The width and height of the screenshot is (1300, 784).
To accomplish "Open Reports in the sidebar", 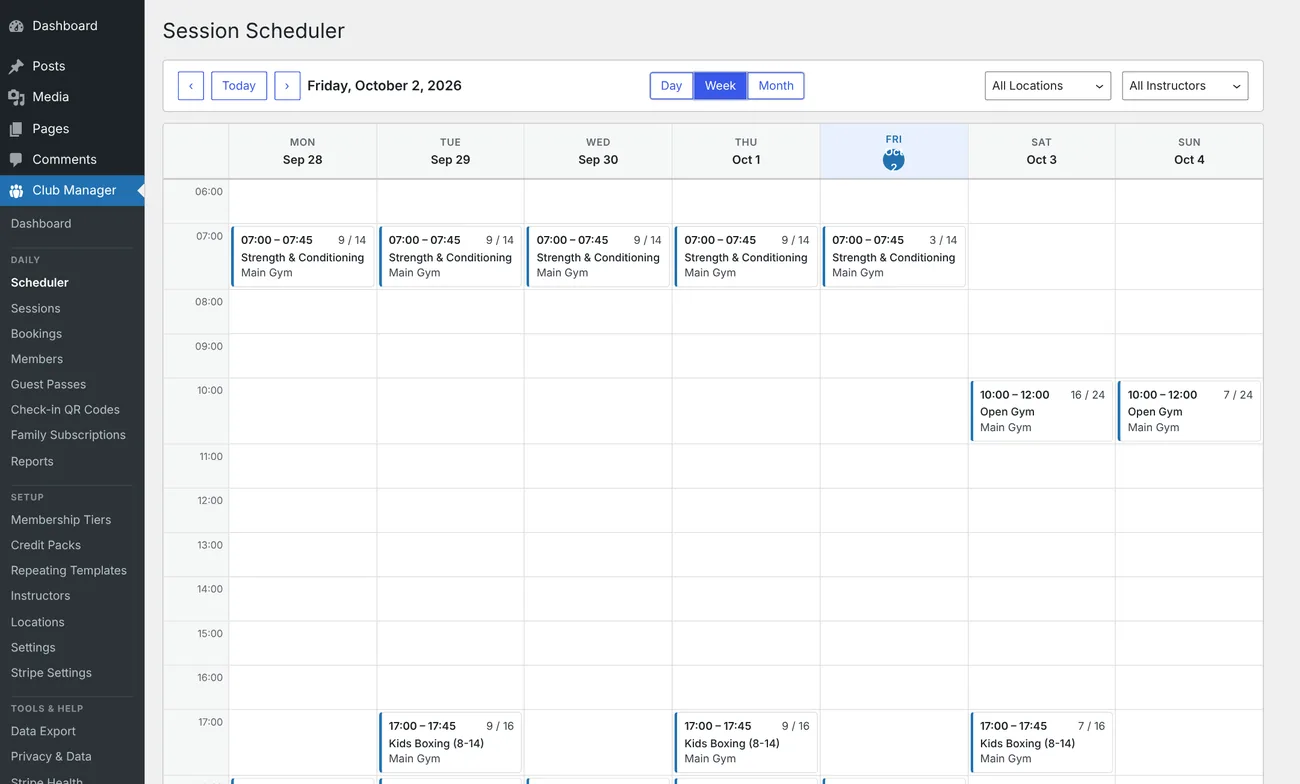I will click(32, 461).
